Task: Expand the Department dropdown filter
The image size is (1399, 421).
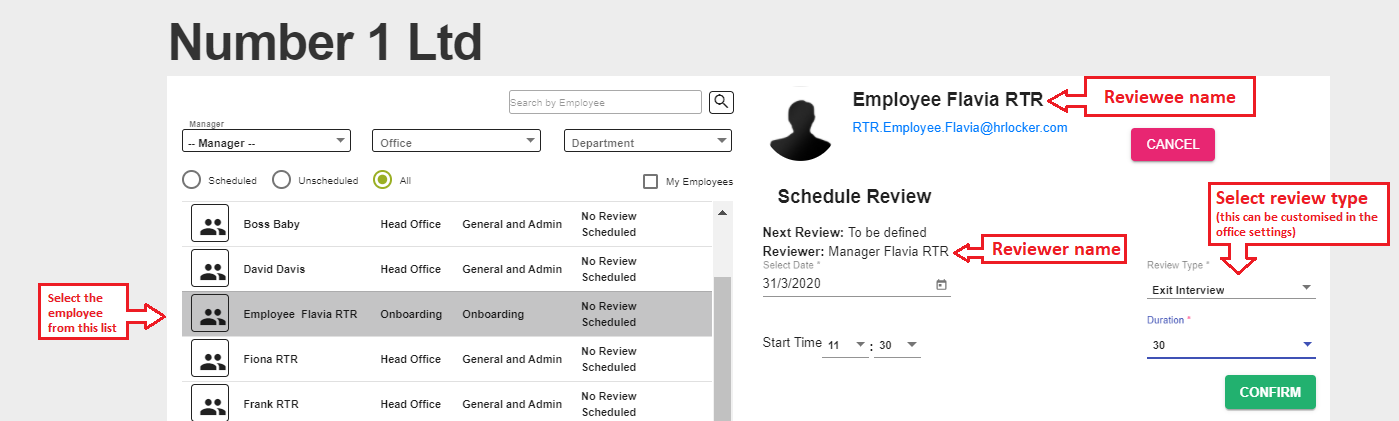Action: (x=648, y=142)
